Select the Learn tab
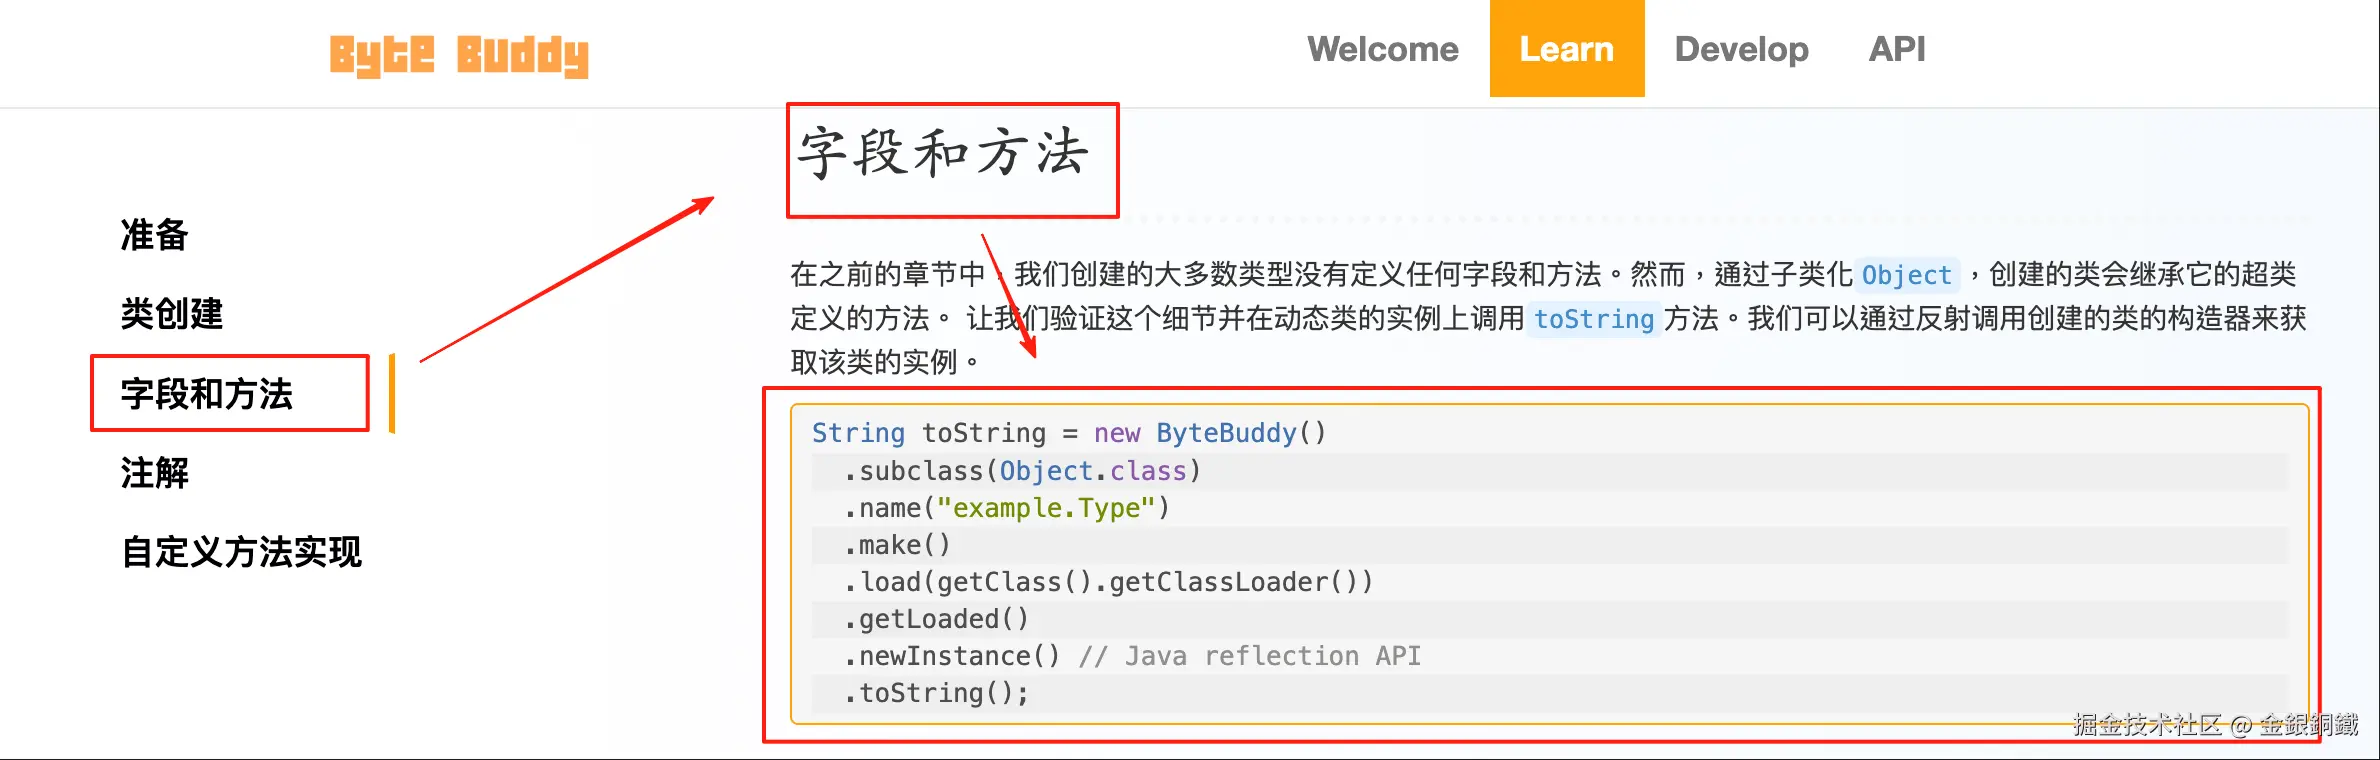The image size is (2380, 760). pos(1566,49)
